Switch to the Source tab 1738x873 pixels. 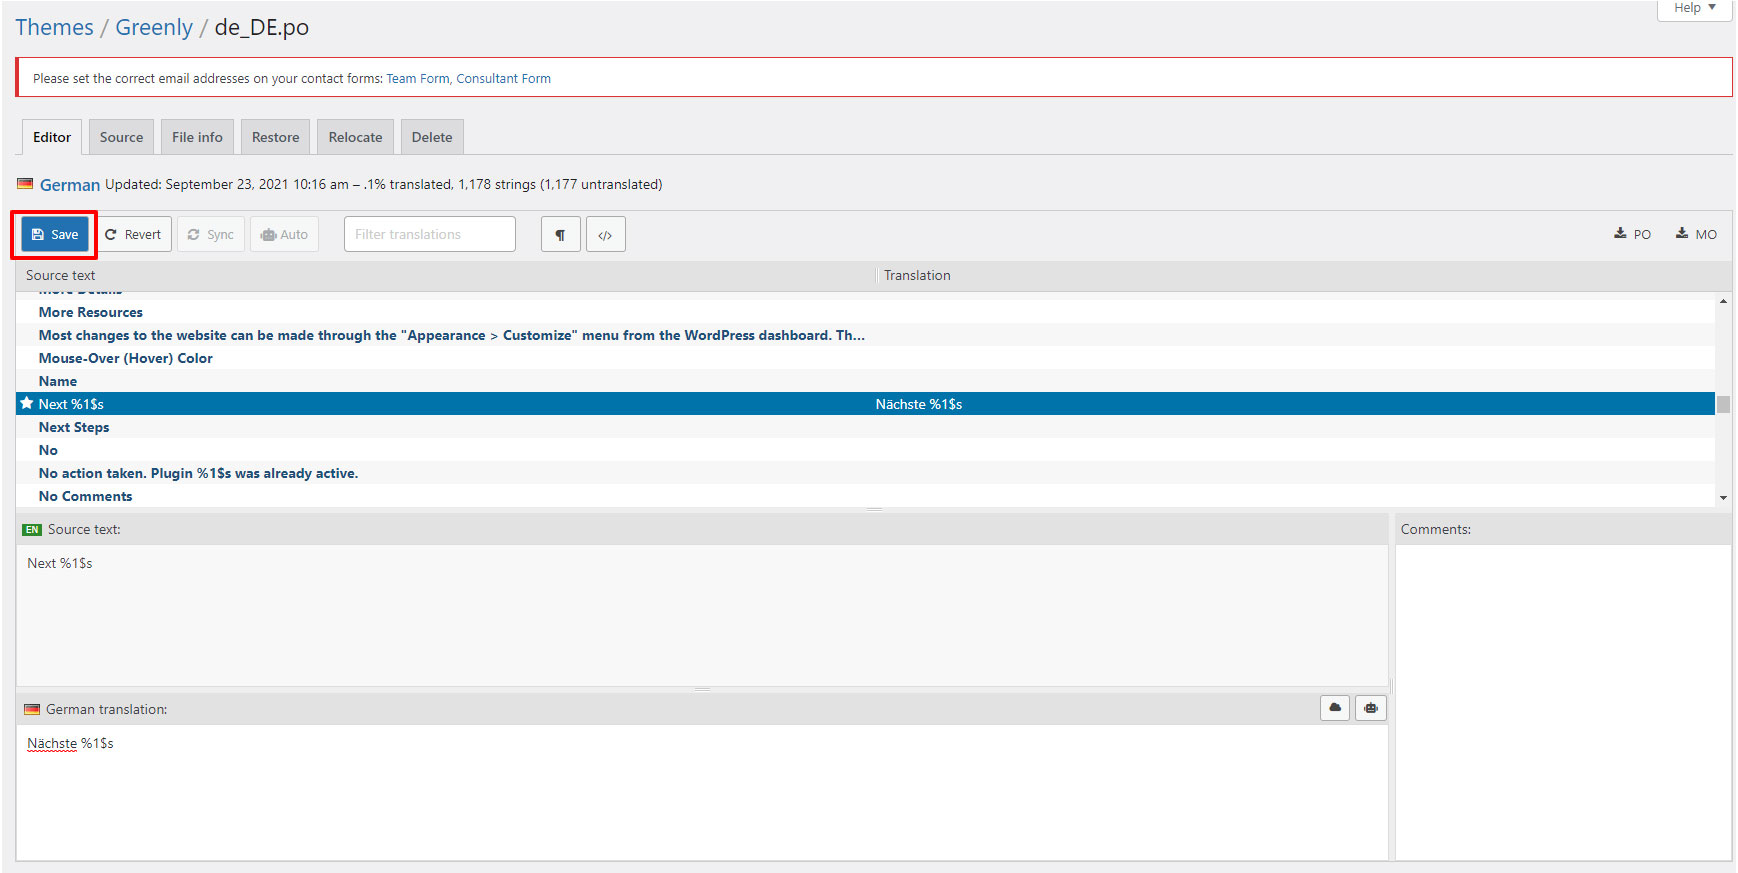coord(121,138)
